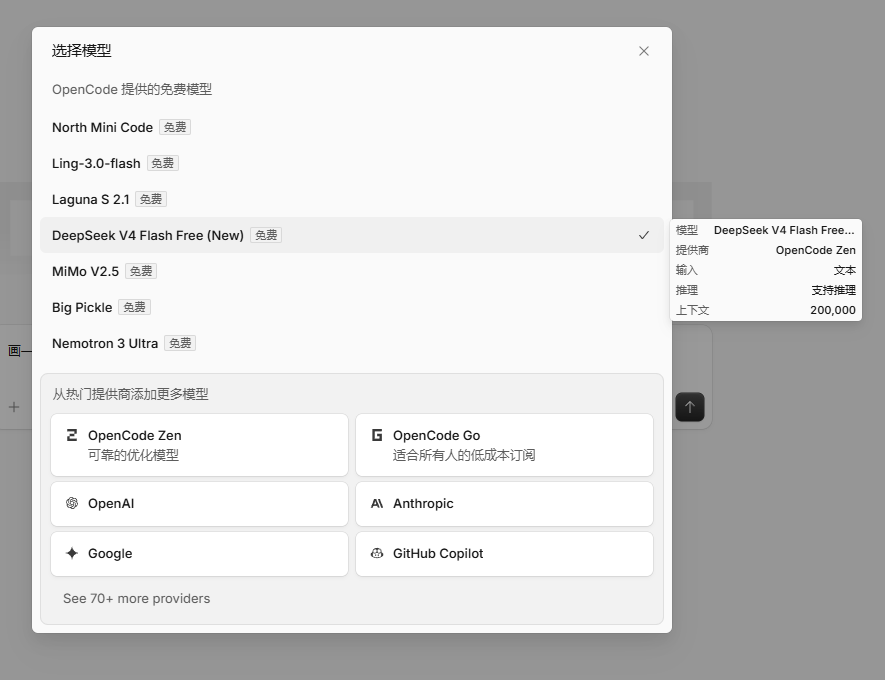The height and width of the screenshot is (680, 885).
Task: Add the OpenCode Zen provider
Action: [199, 445]
